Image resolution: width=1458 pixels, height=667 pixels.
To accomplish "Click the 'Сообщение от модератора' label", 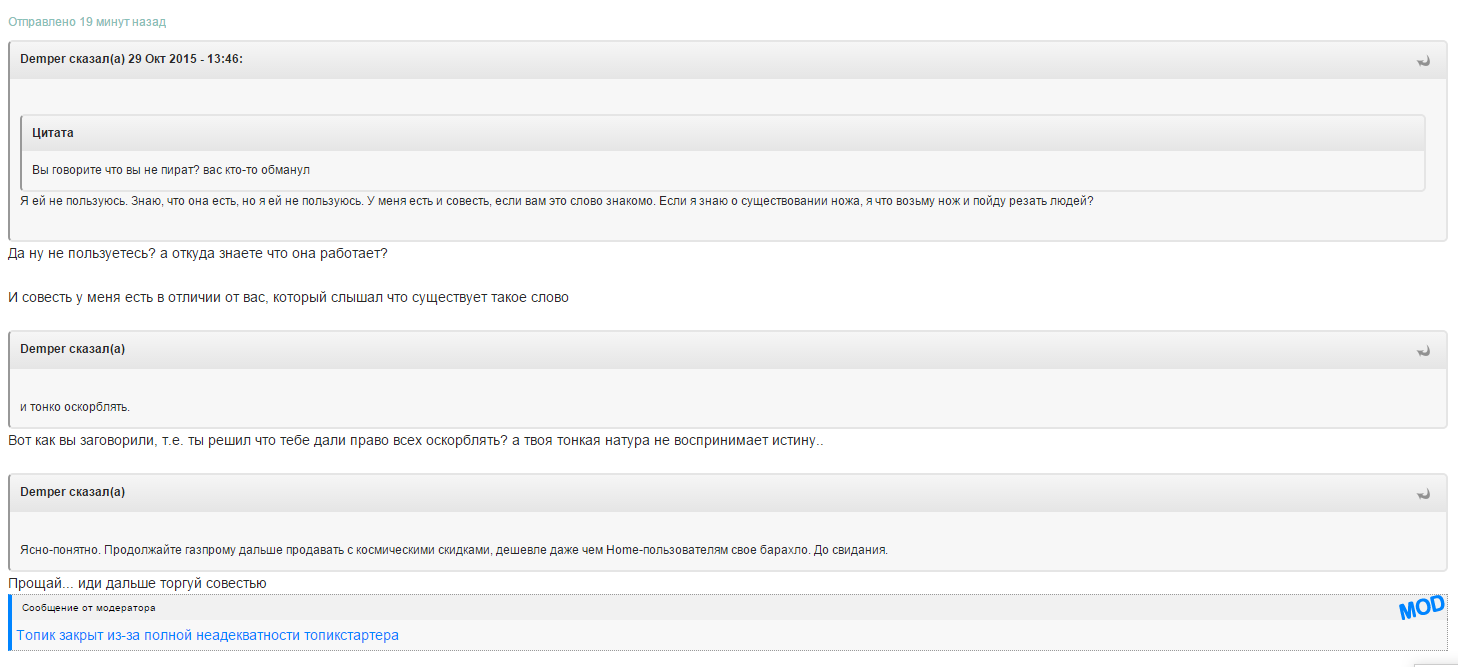I will (89, 607).
